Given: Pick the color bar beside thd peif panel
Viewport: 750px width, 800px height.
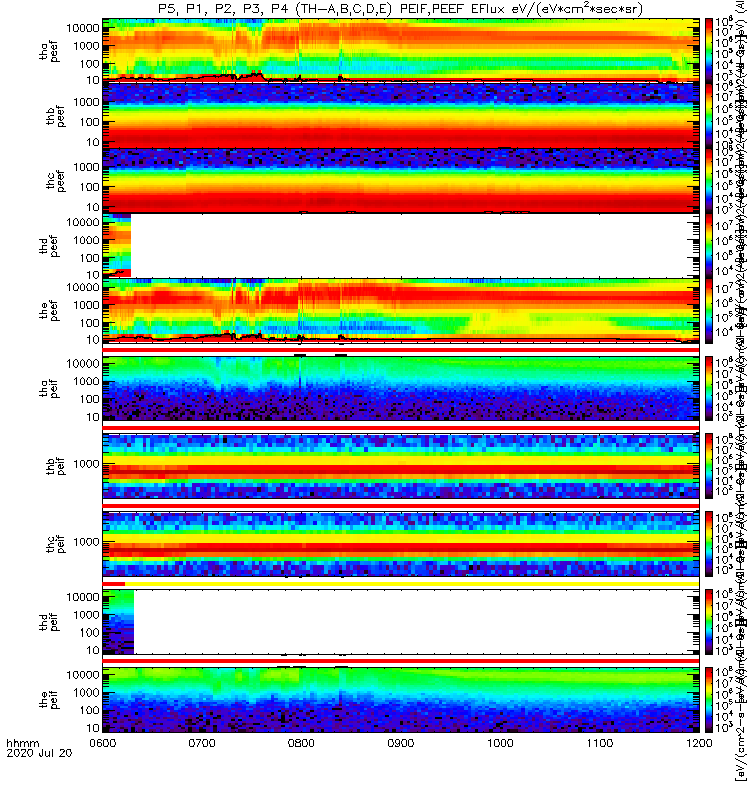Looking at the screenshot, I should tap(709, 621).
